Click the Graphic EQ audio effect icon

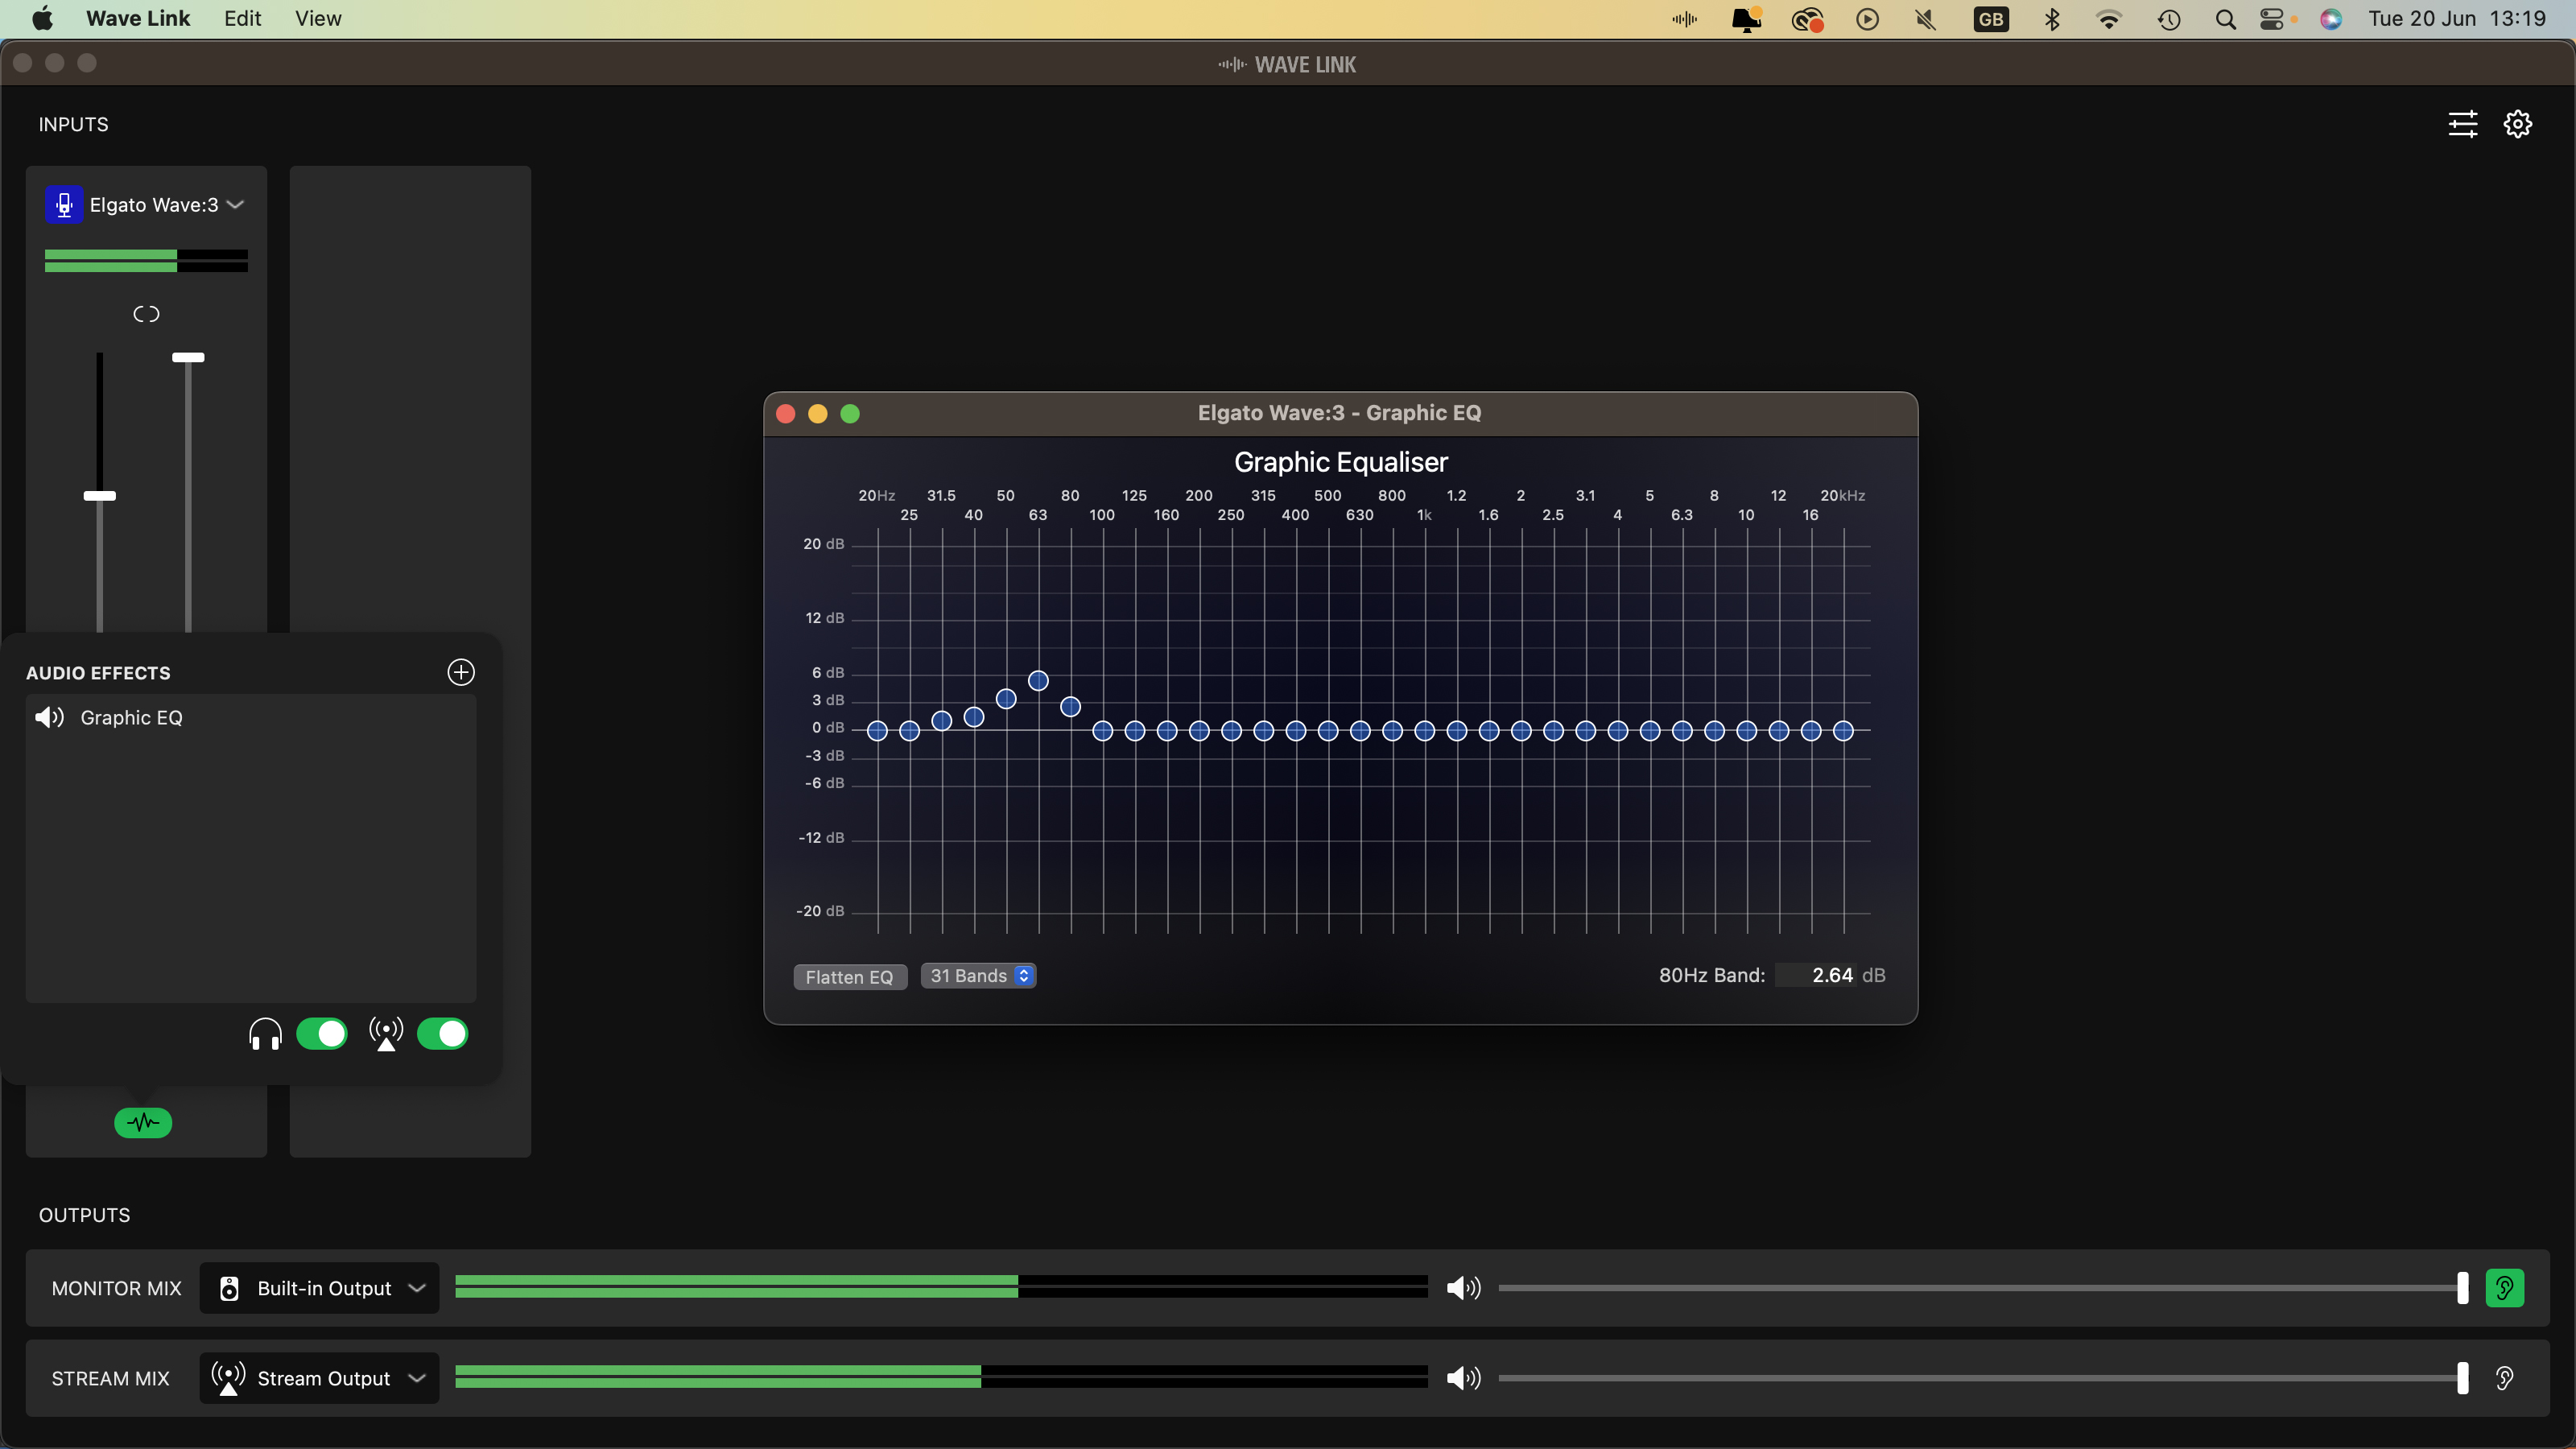[47, 716]
